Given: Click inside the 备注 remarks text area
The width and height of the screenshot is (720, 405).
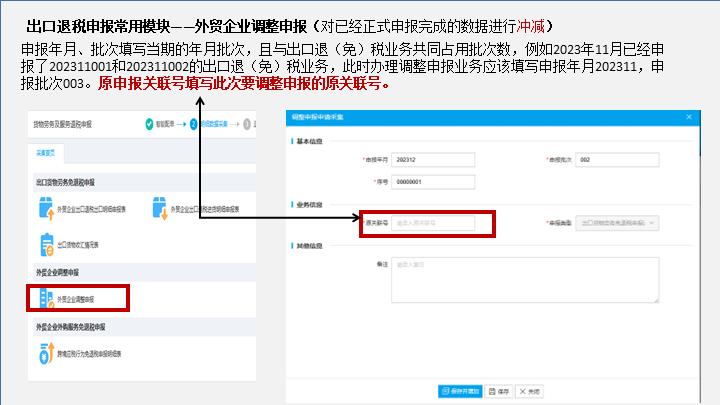Looking at the screenshot, I should (x=525, y=280).
